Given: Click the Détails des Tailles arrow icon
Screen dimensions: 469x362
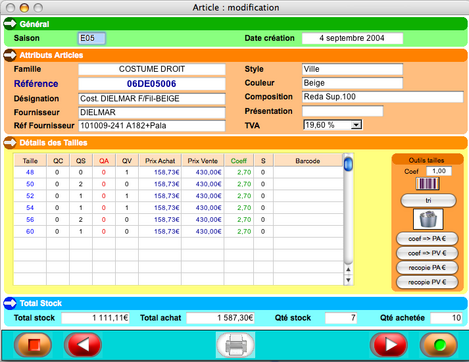Looking at the screenshot, I should 10,143.
